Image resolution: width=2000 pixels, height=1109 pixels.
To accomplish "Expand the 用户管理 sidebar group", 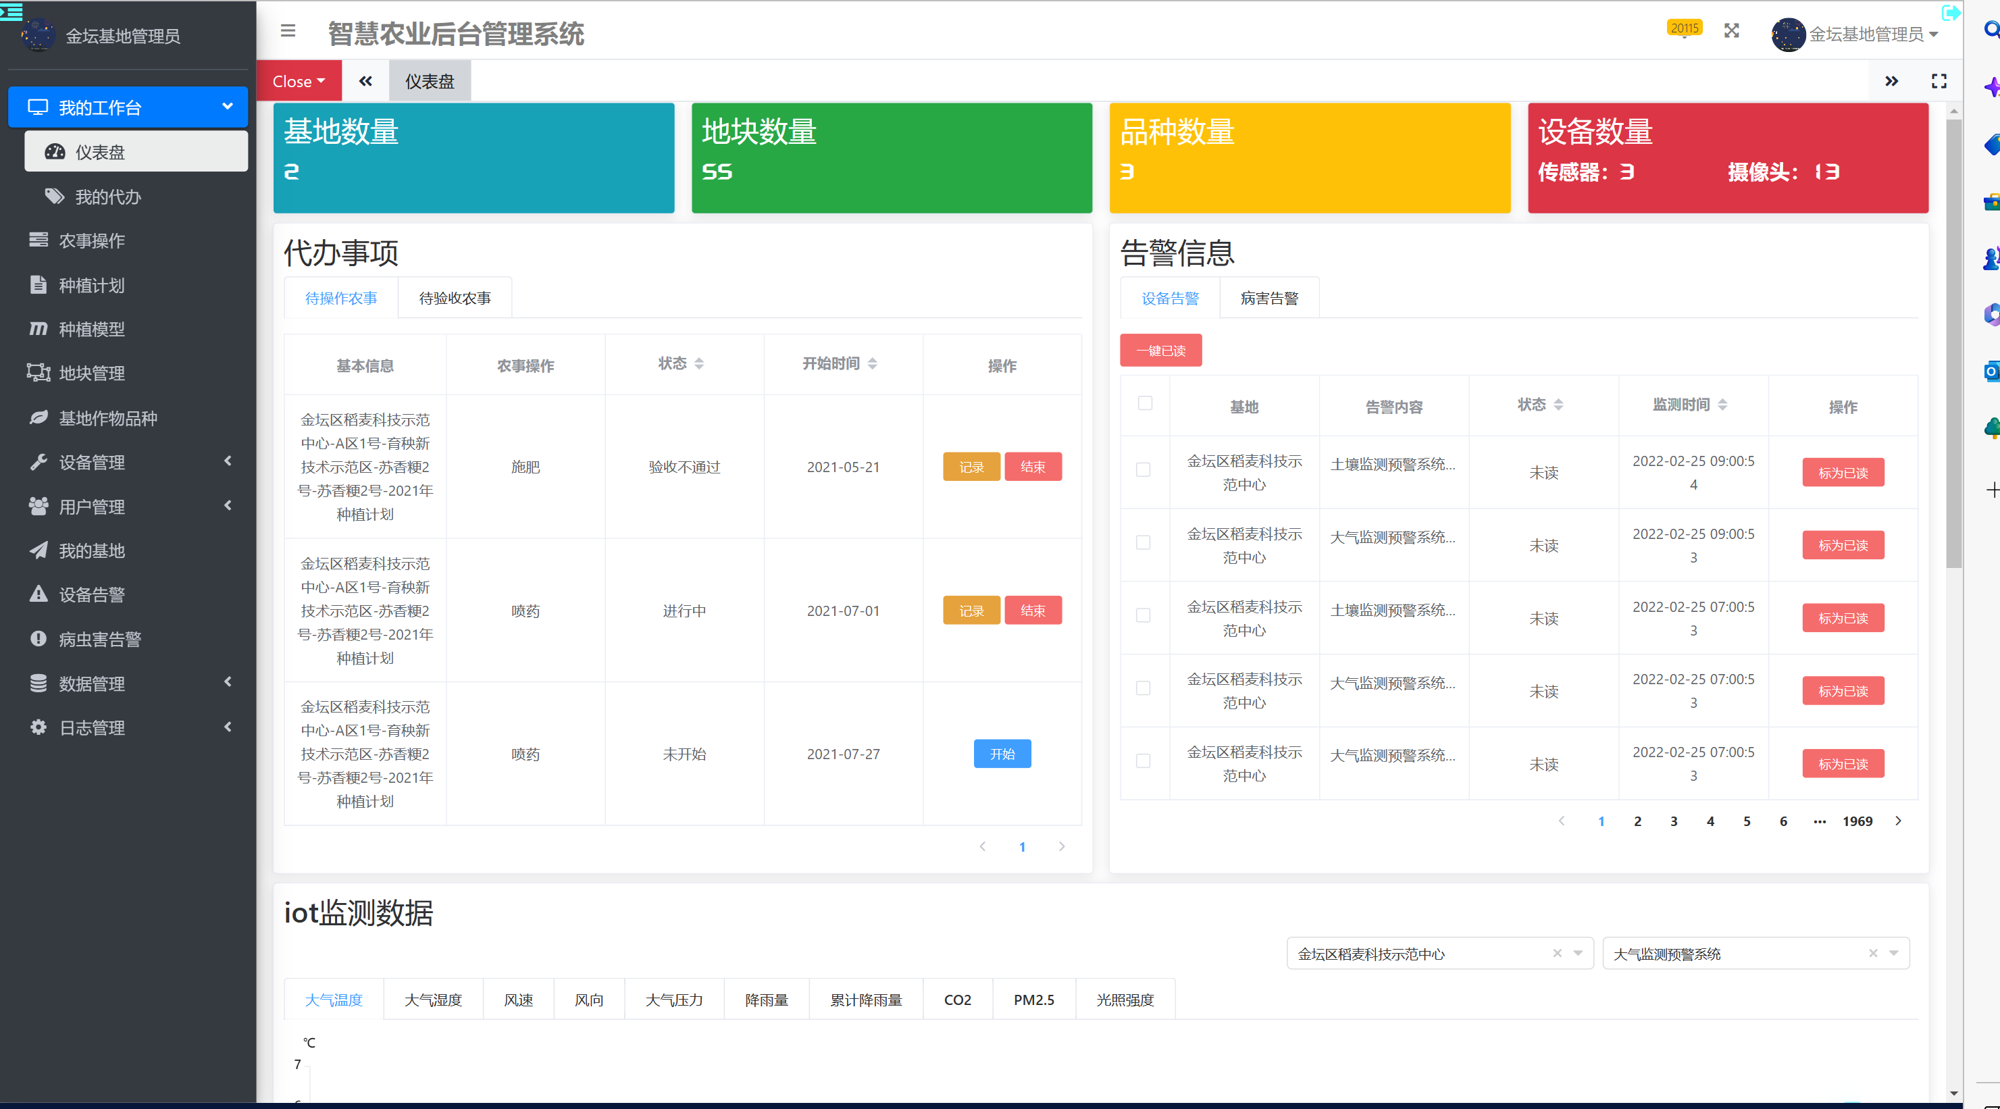I will (x=128, y=506).
